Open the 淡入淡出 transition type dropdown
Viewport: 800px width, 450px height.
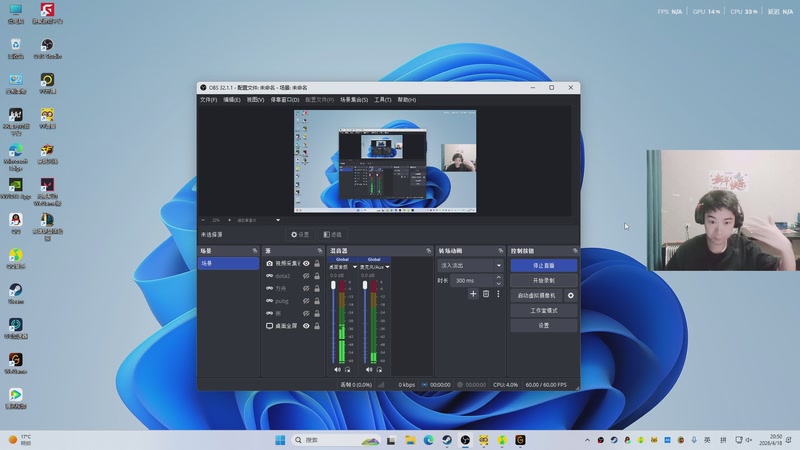click(470, 265)
